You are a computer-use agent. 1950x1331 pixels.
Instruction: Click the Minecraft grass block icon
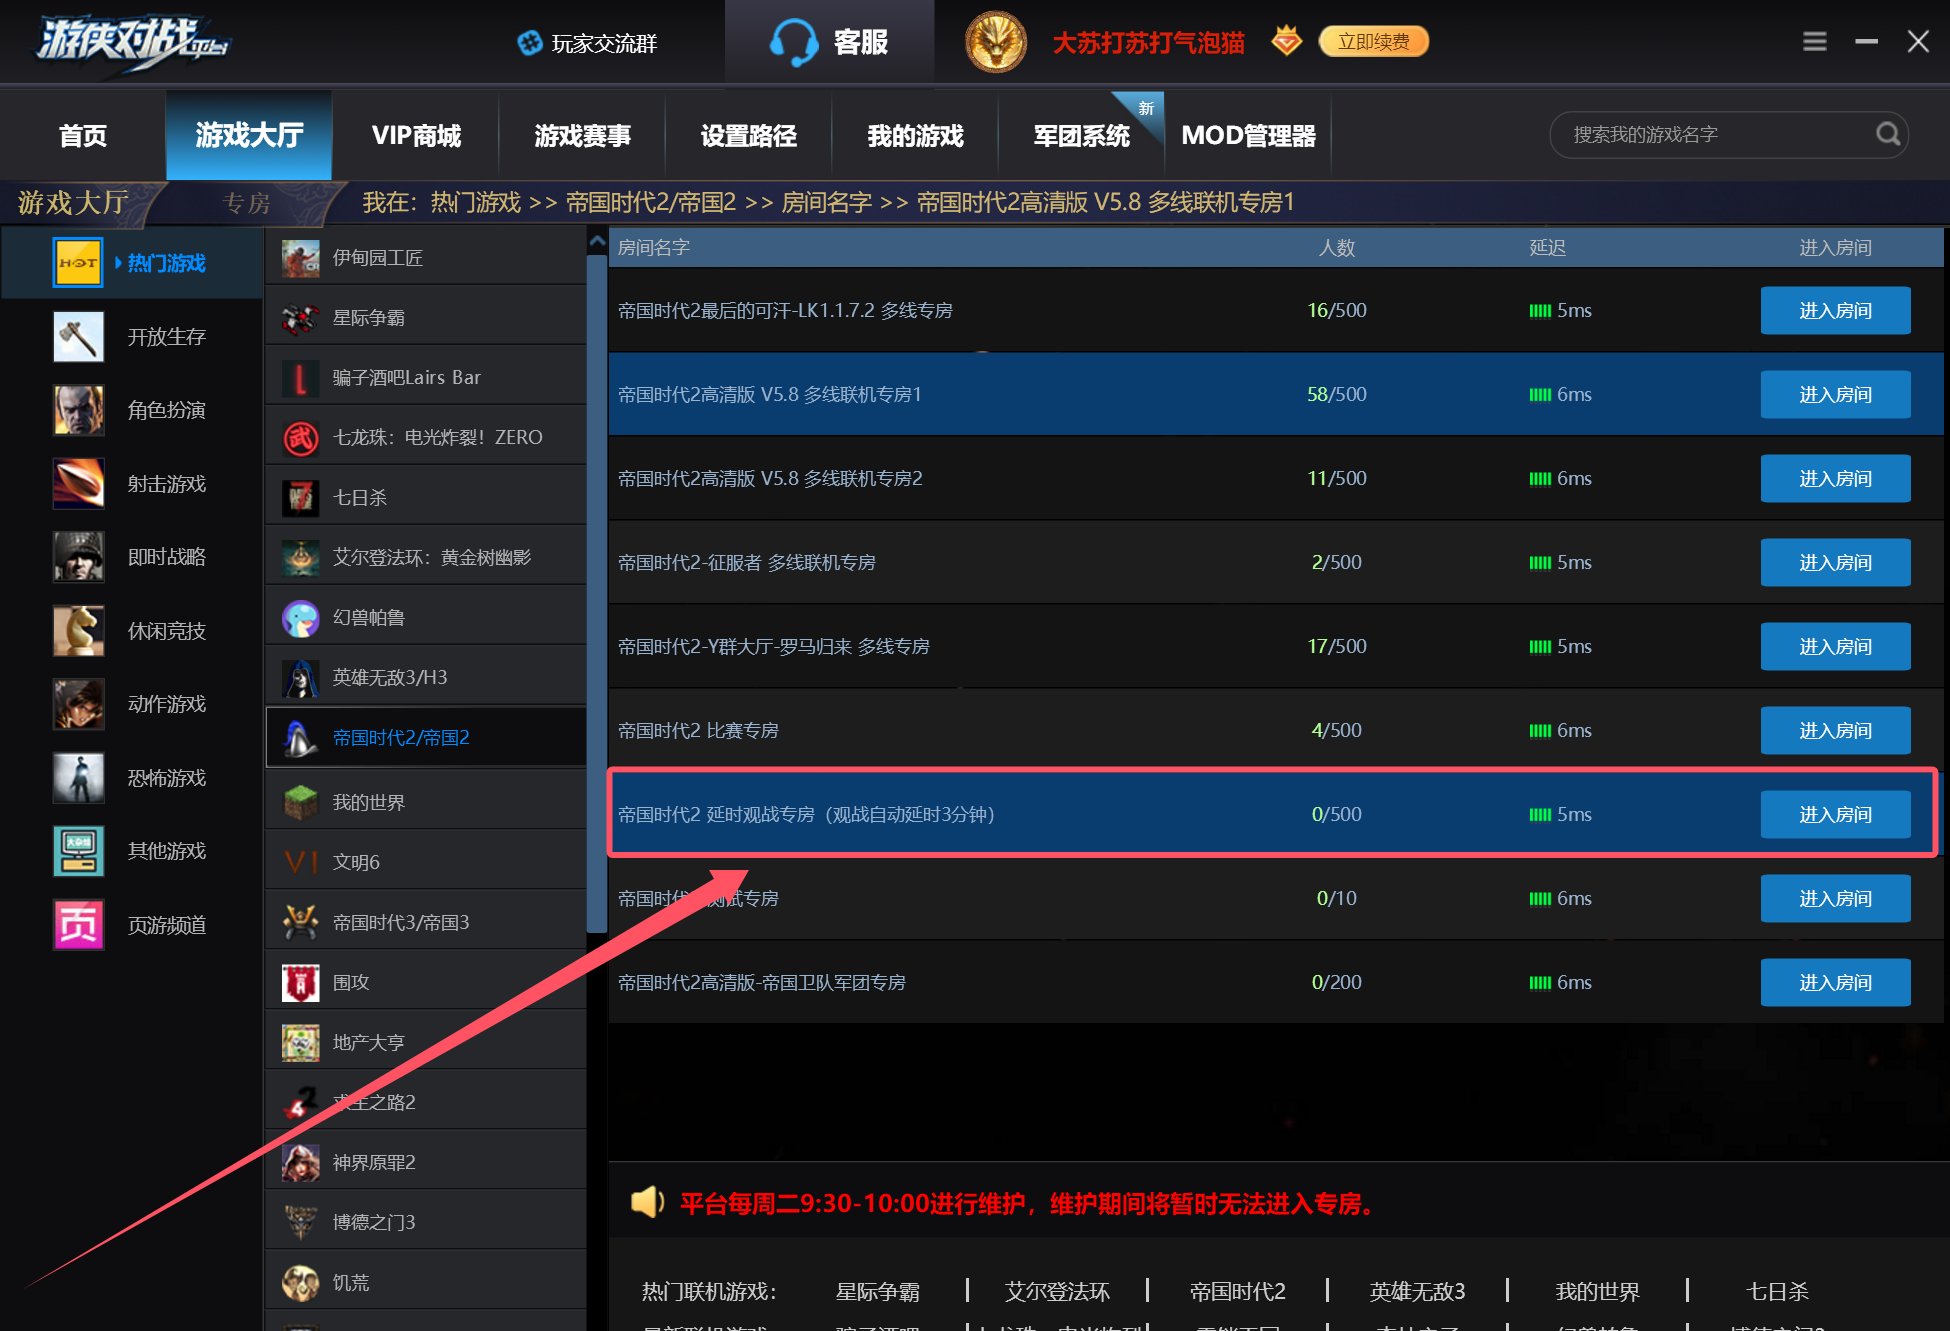tap(300, 802)
